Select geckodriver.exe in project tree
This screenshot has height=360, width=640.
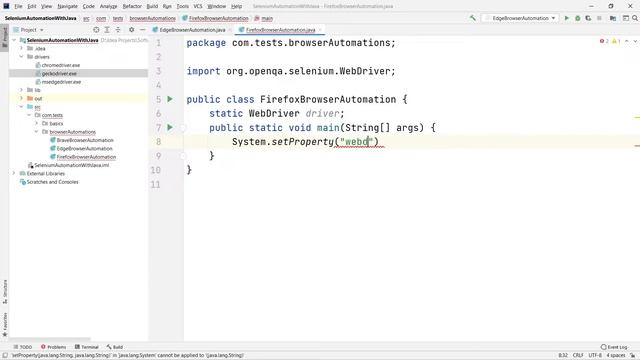tap(59, 73)
